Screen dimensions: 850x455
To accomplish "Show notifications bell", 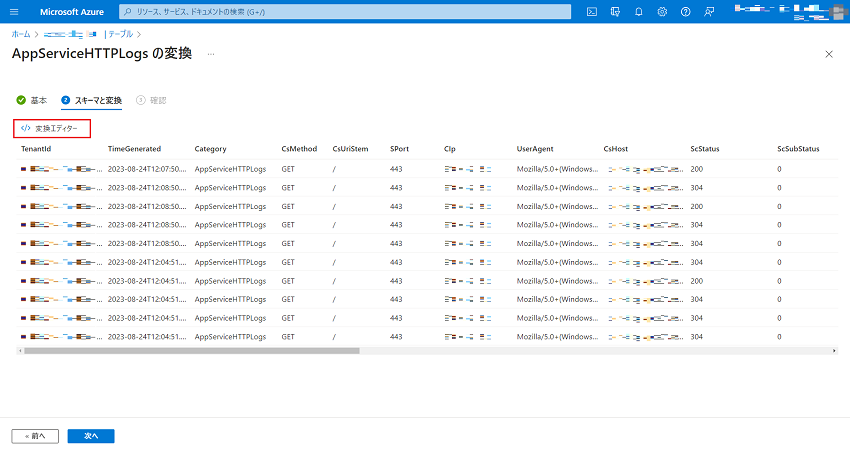I will pyautogui.click(x=639, y=11).
